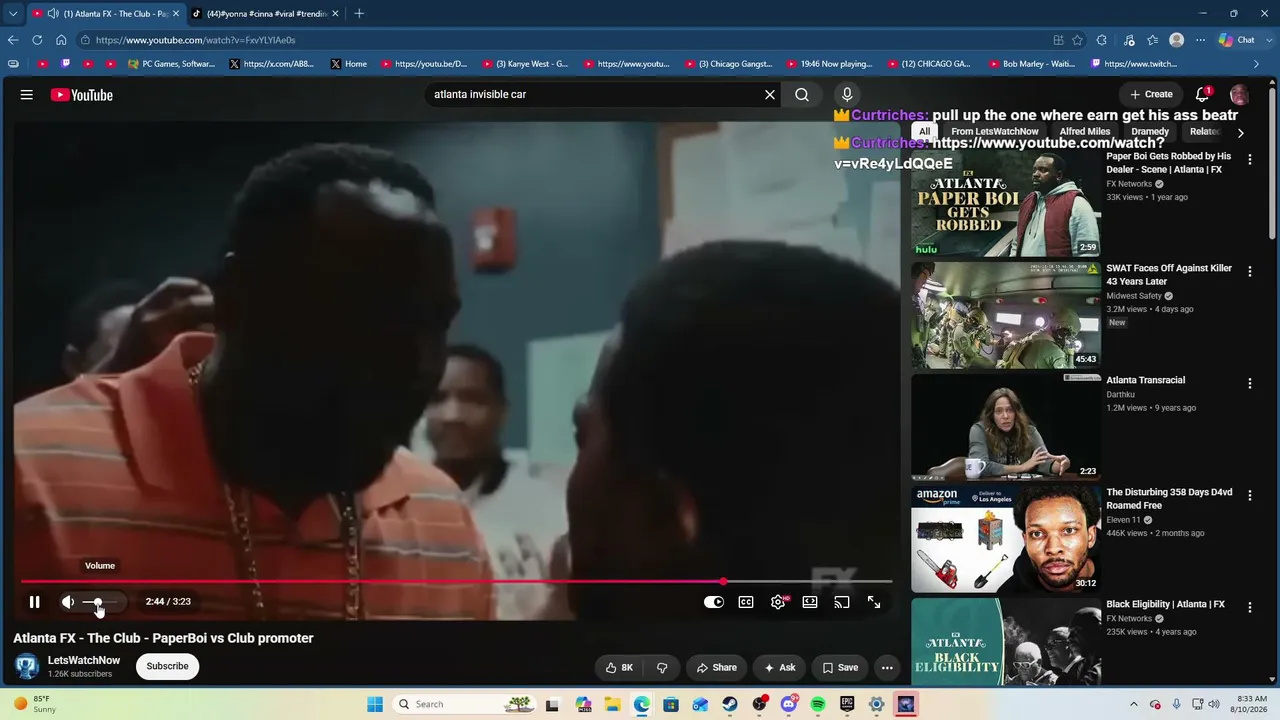This screenshot has width=1280, height=720.
Task: Expand the tab search dropdown
Action: pos(13,14)
